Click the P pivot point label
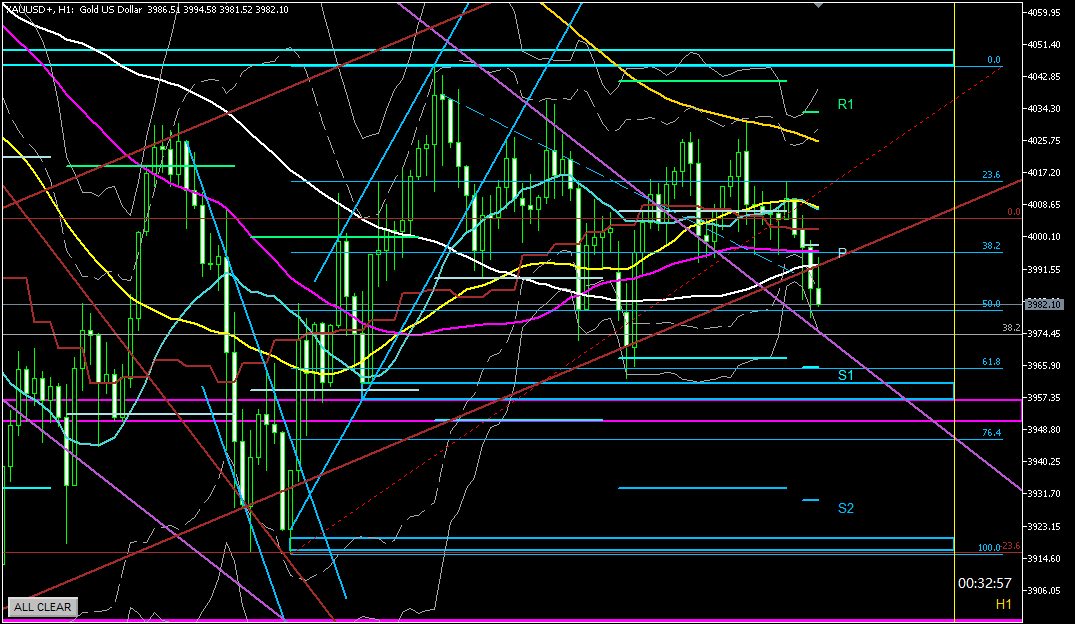The height and width of the screenshot is (624, 1075). click(x=842, y=252)
